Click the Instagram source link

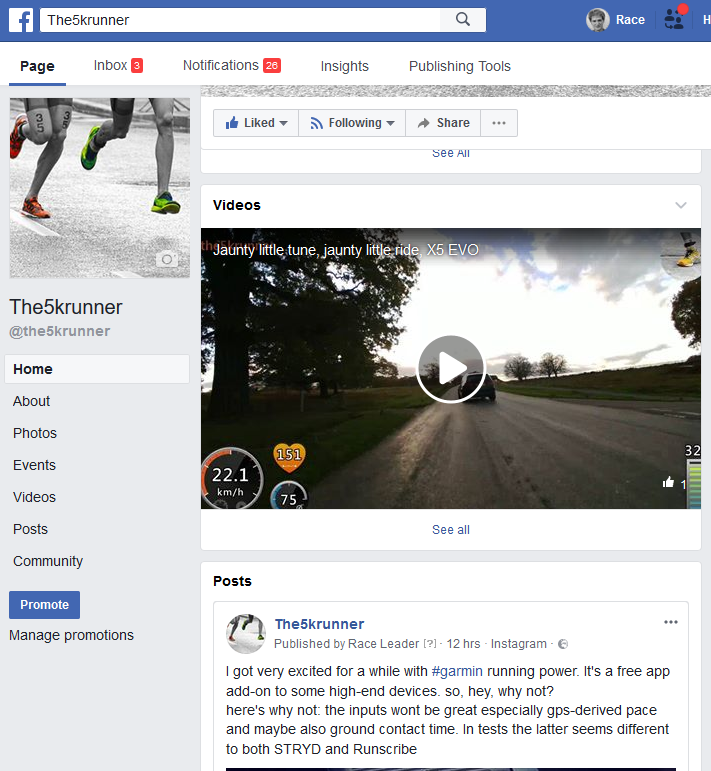pyautogui.click(x=518, y=644)
